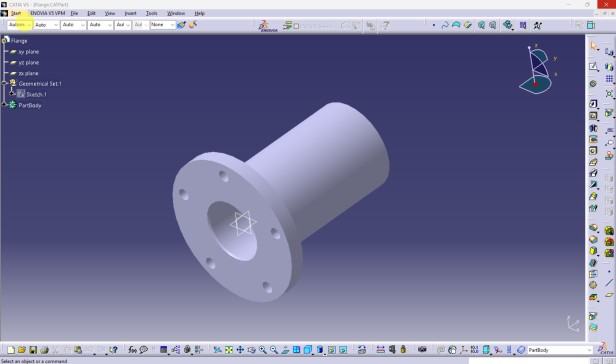Viewport: 616px width, 364px height.
Task: Open the Tools menu
Action: 152,13
